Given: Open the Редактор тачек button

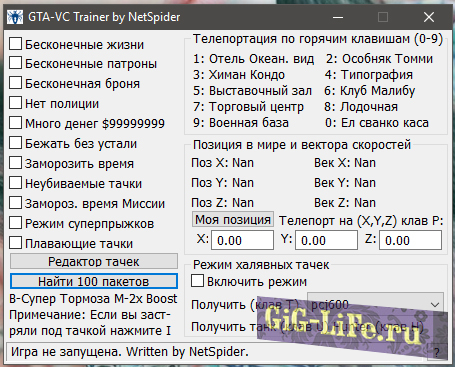Looking at the screenshot, I should tap(94, 261).
